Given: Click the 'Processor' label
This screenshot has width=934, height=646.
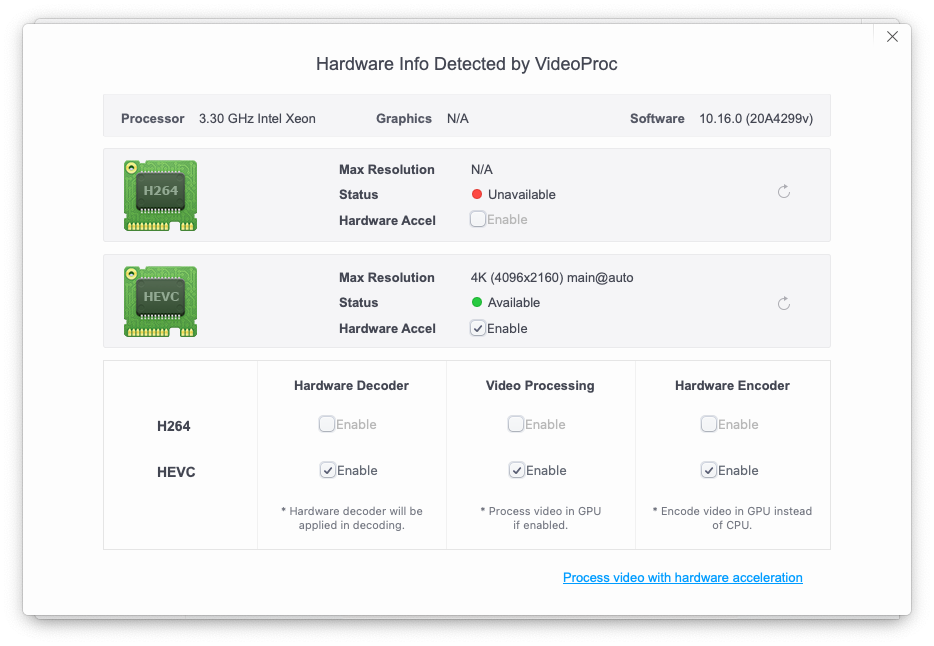Looking at the screenshot, I should pyautogui.click(x=152, y=118).
